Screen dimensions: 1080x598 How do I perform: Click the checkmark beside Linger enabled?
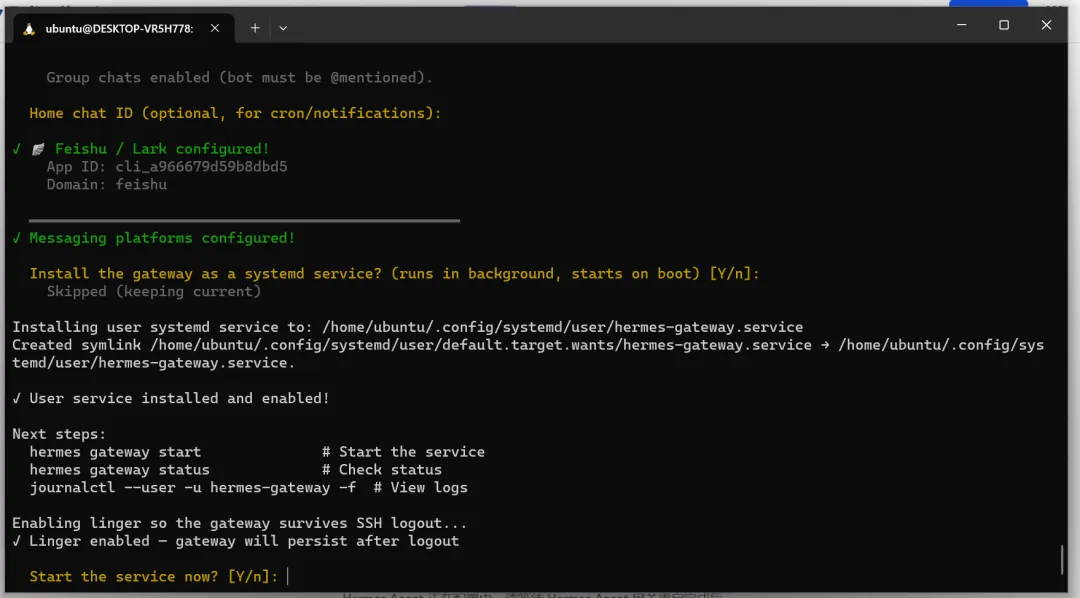tap(17, 541)
